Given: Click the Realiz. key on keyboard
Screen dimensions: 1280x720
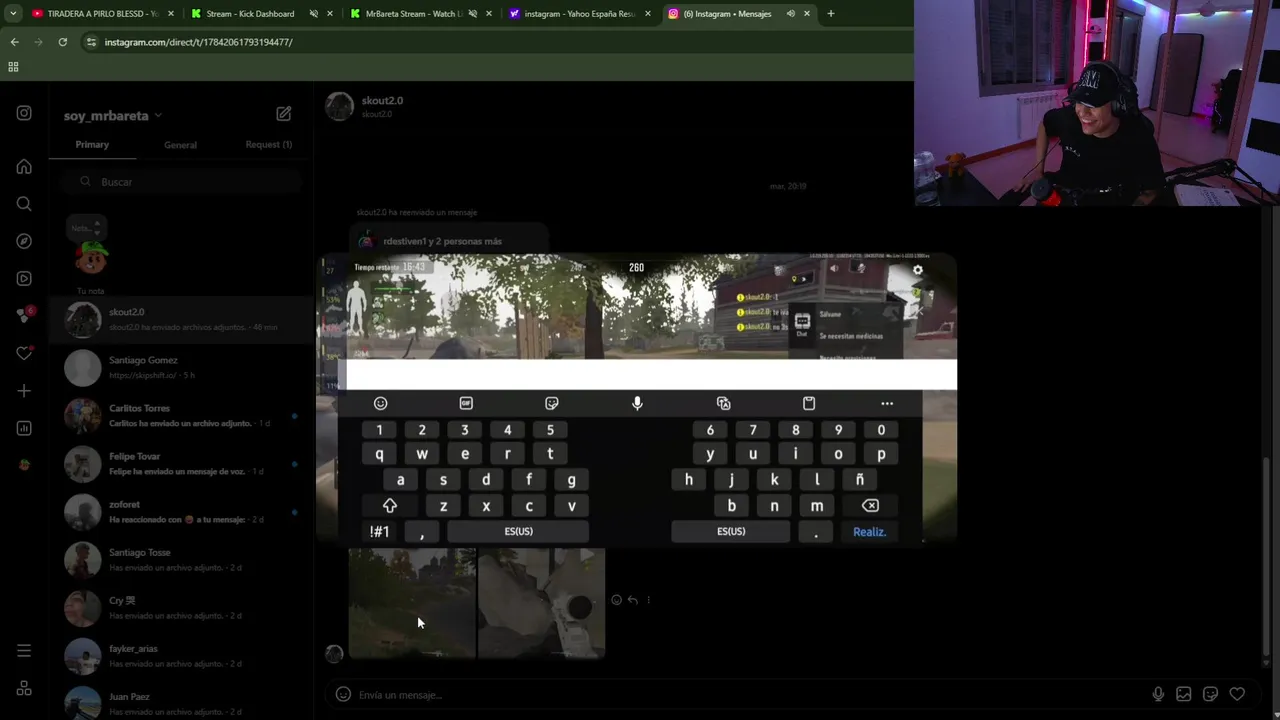Looking at the screenshot, I should coord(869,532).
